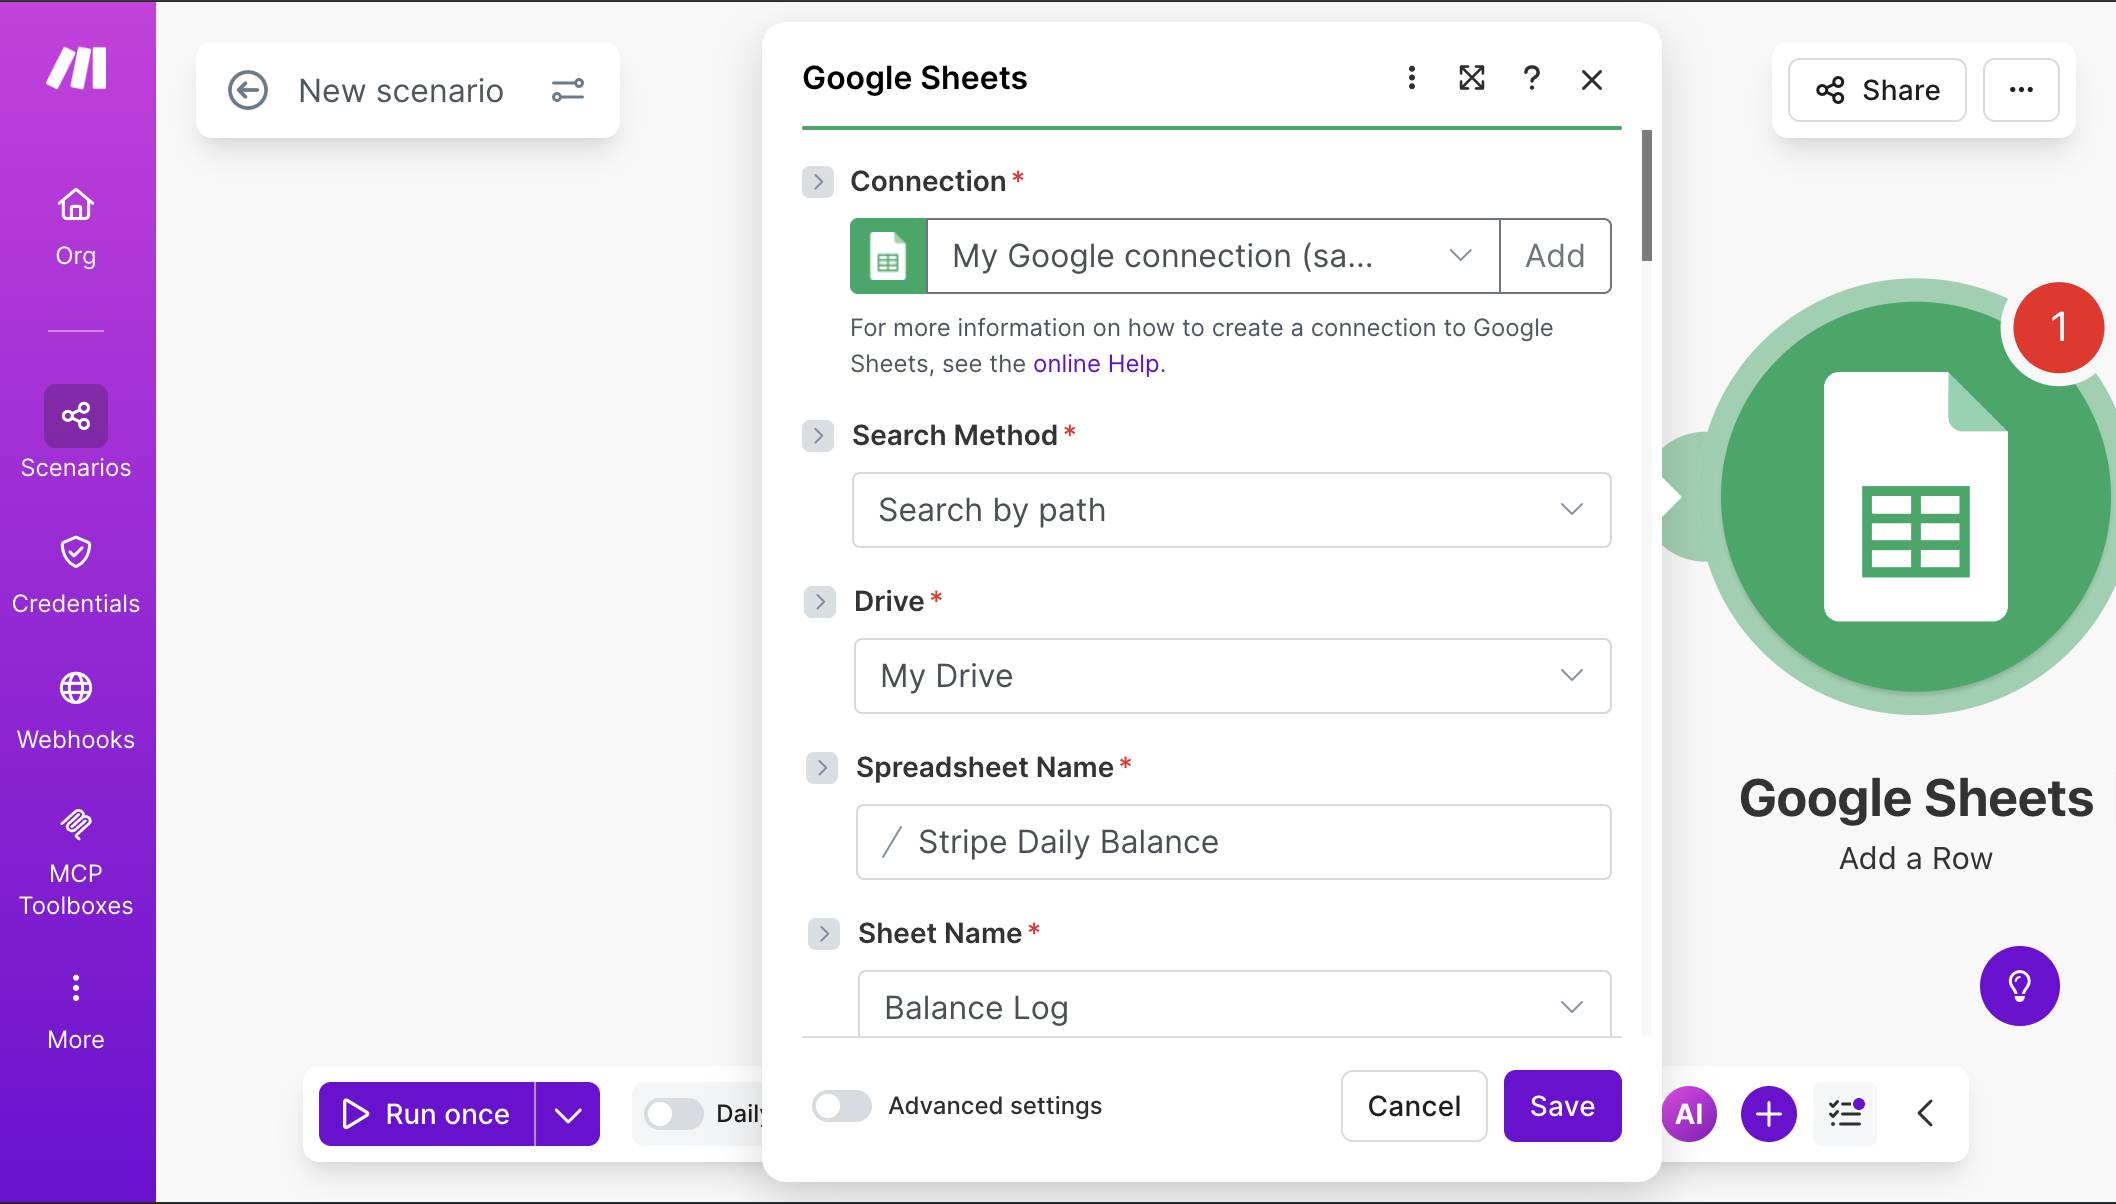The width and height of the screenshot is (2116, 1204).
Task: Open the Search Method dropdown
Action: [x=1231, y=510]
